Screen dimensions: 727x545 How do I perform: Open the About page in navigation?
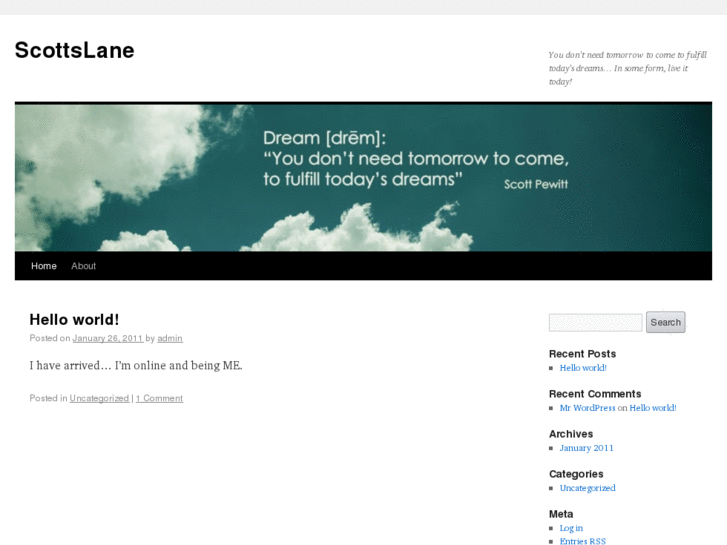[x=83, y=266]
